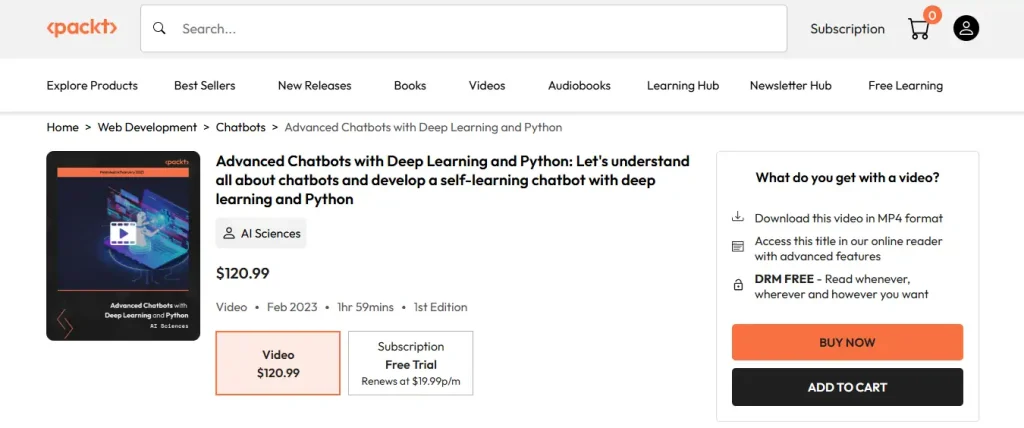1024x428 pixels.
Task: Click the 1hr 59mins duration text
Action: [366, 307]
